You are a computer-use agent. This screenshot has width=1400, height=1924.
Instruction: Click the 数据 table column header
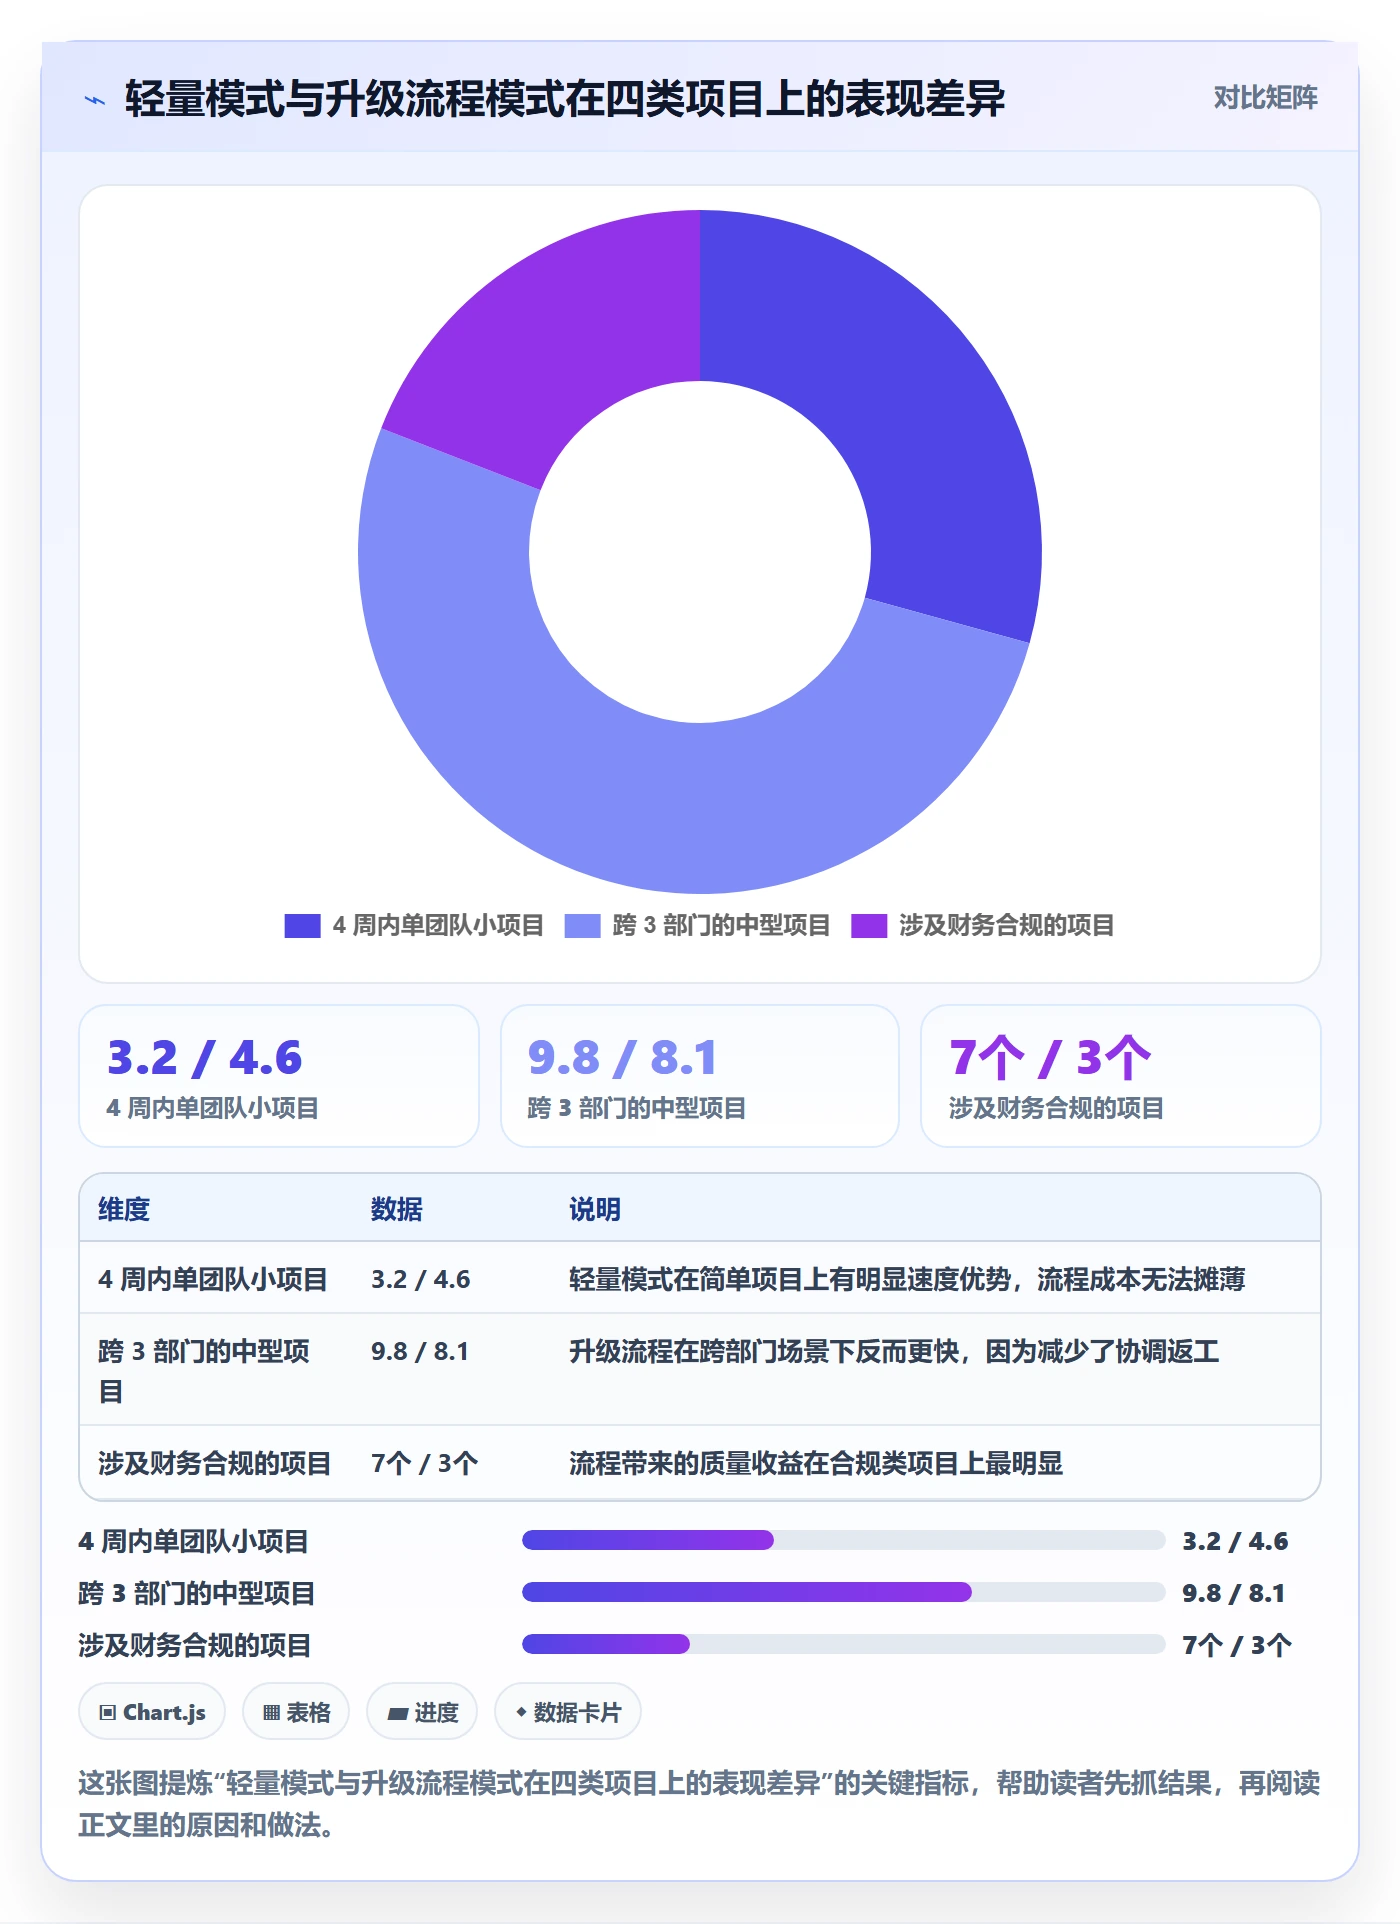[396, 1209]
